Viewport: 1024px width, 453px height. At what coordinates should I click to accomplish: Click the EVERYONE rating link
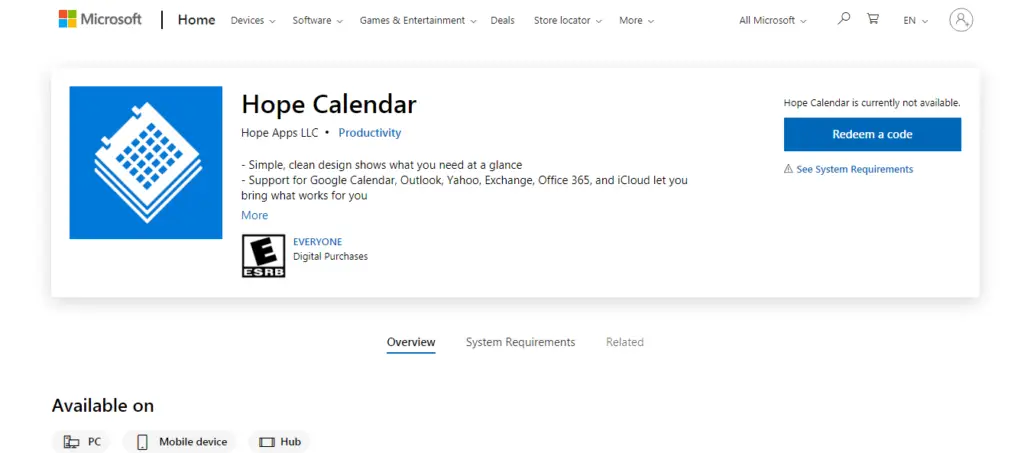click(317, 242)
